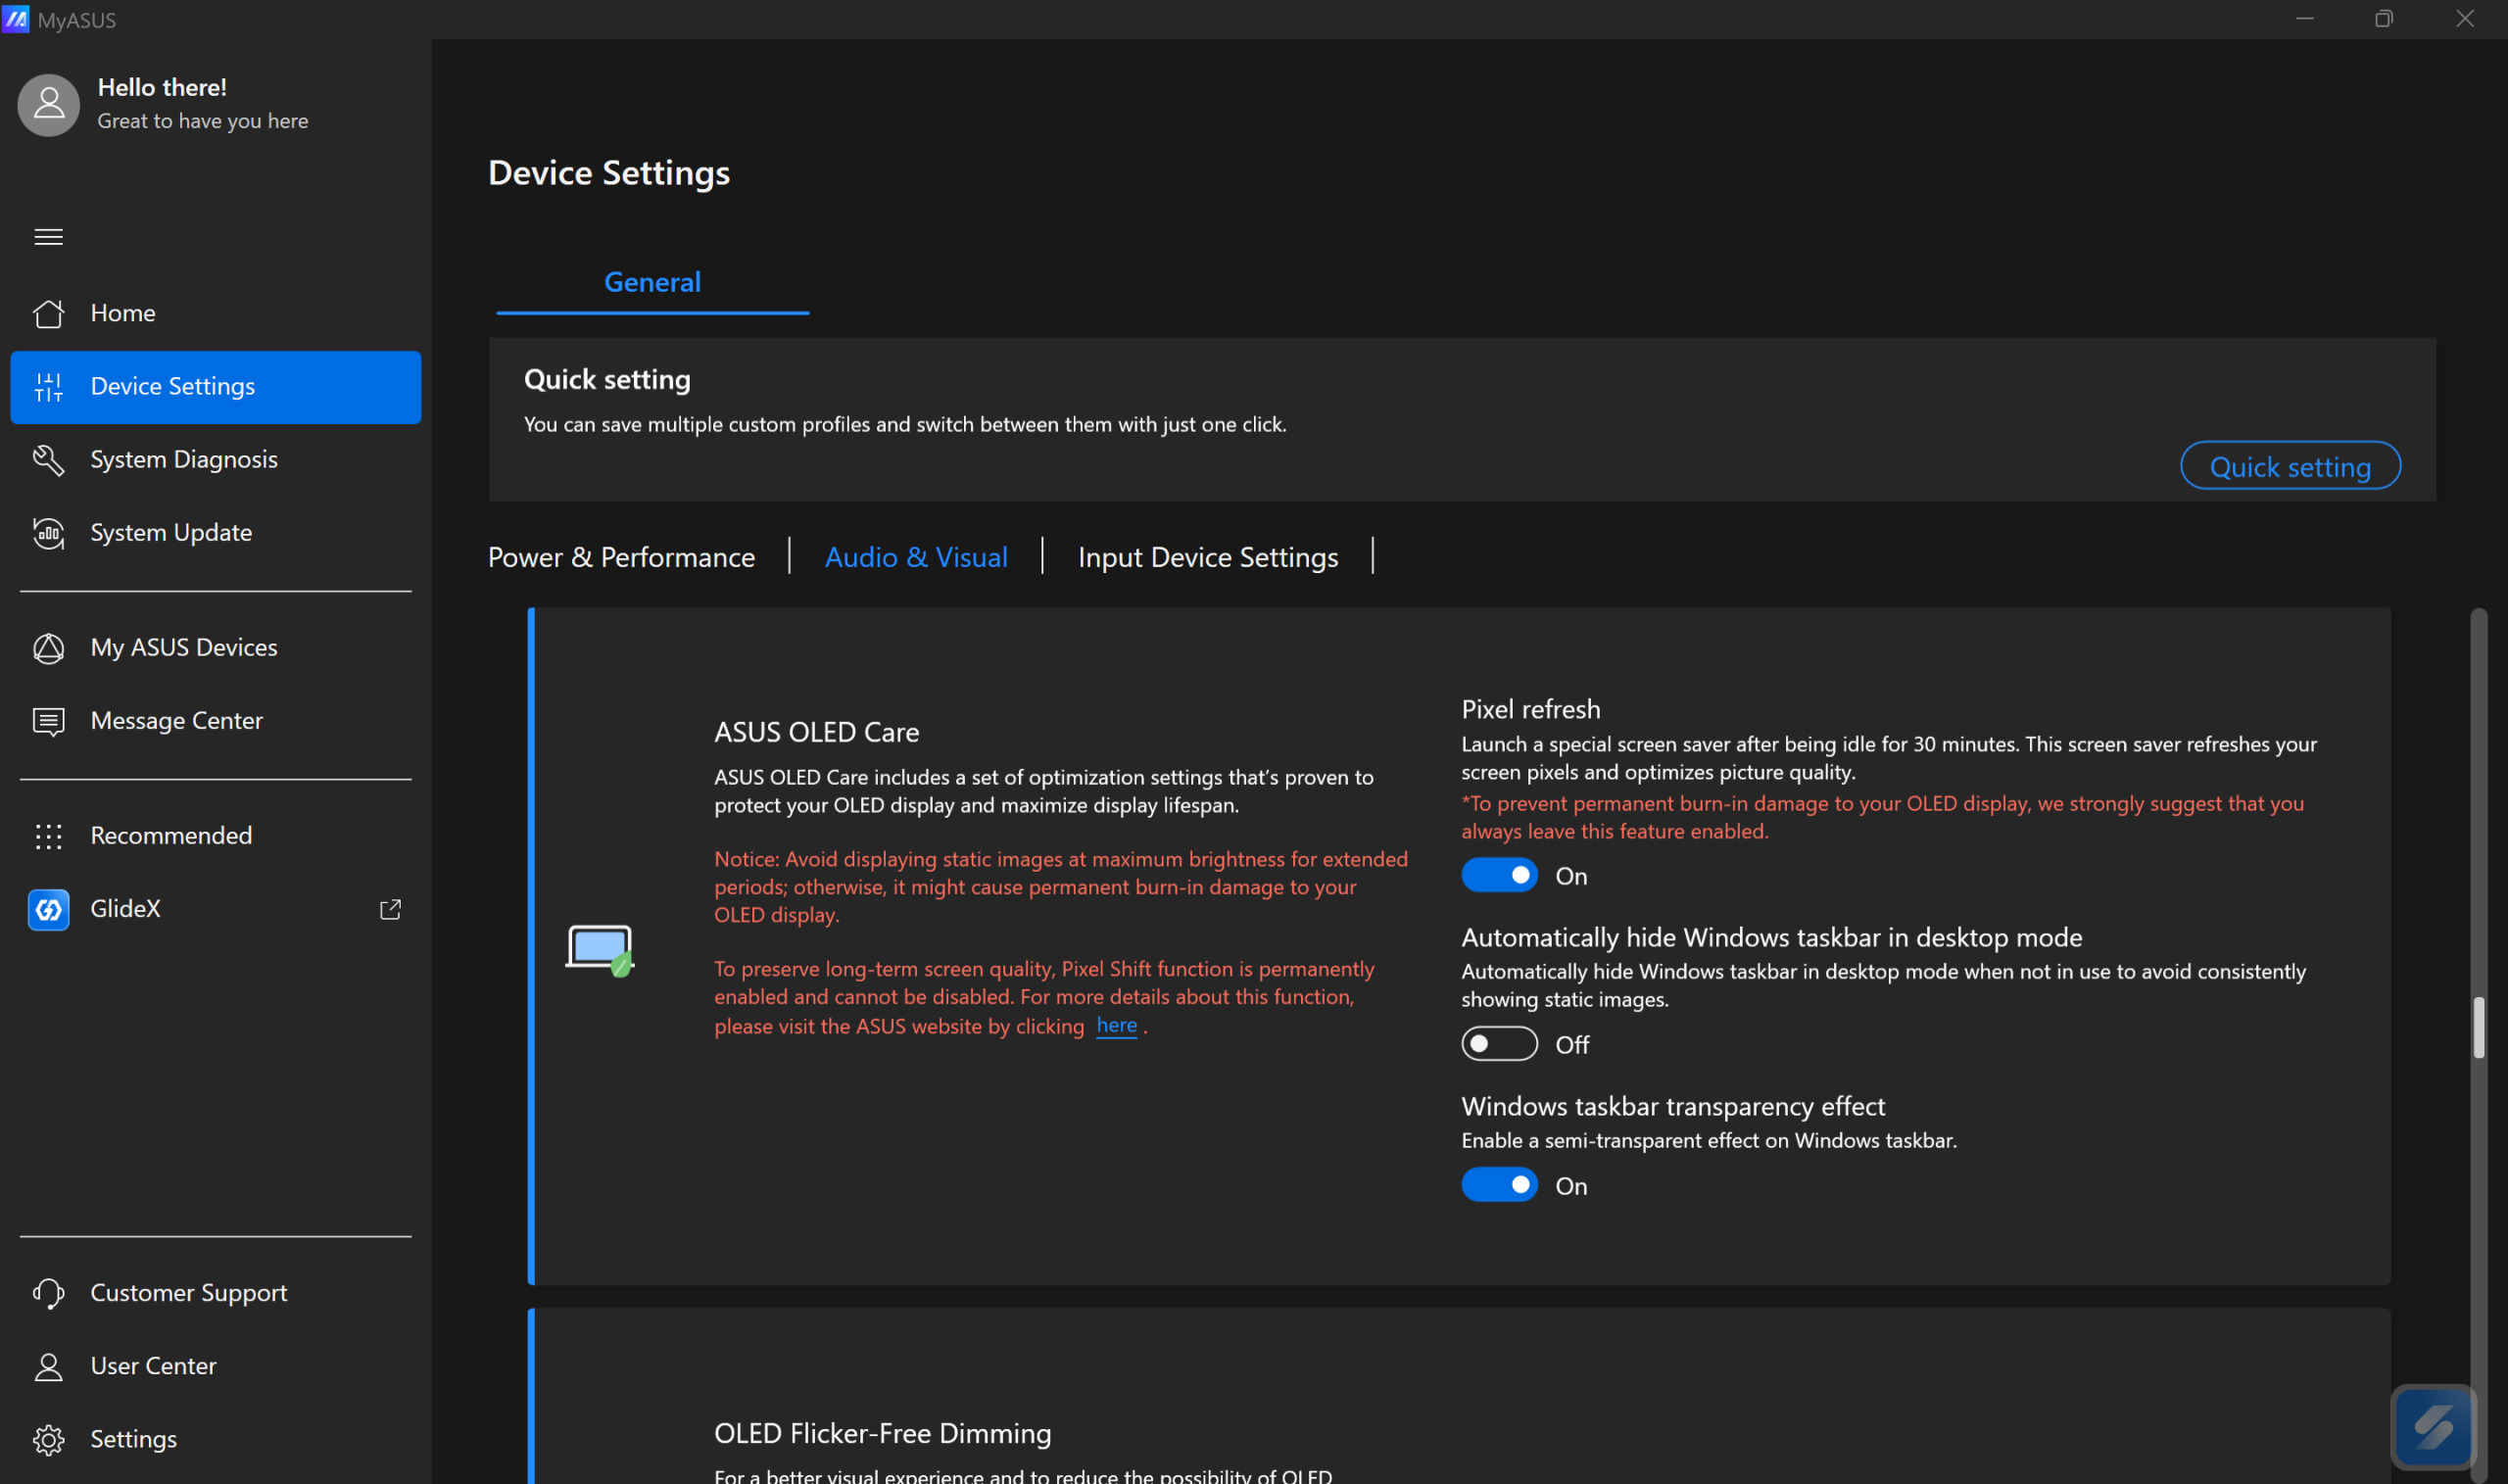Switch to the Power & Performance section
Screen dimensions: 2508x1484
(x=621, y=557)
